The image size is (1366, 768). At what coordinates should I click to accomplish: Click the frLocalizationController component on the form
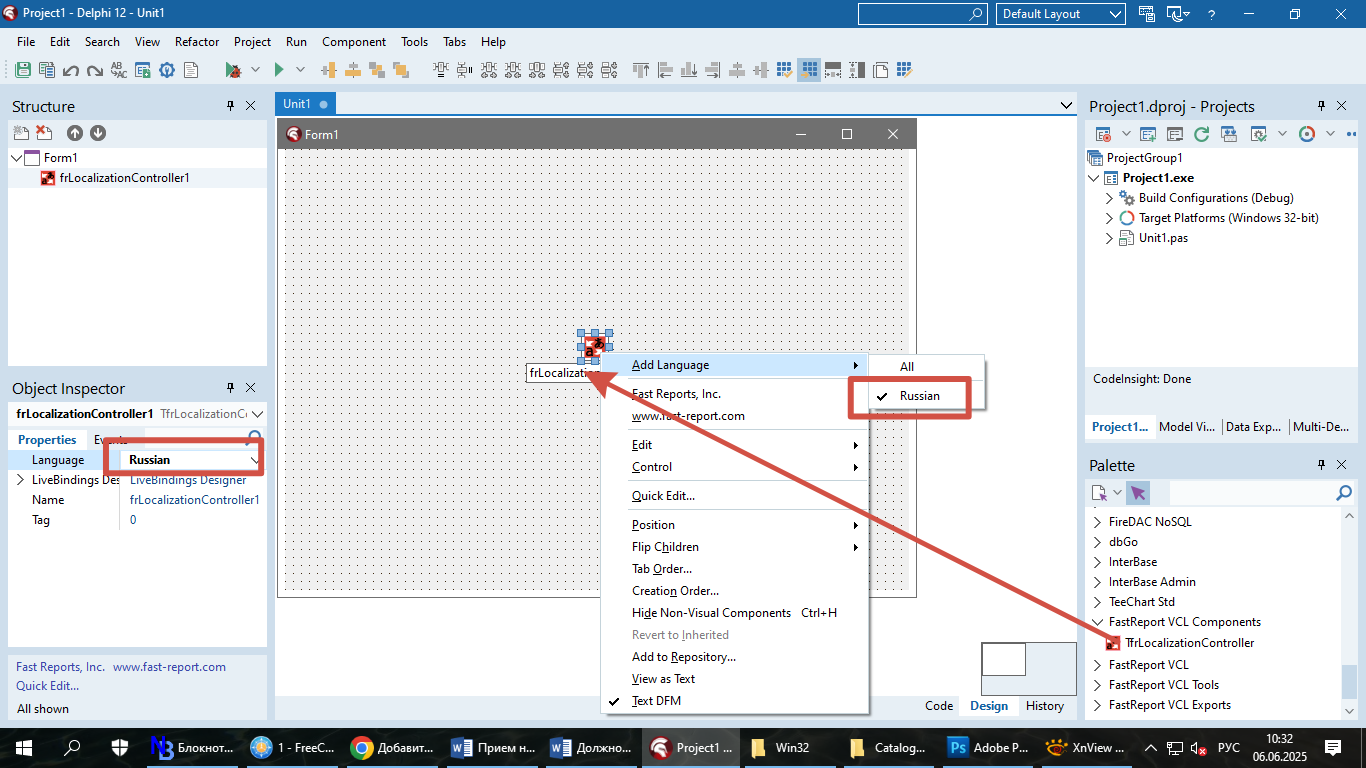tap(595, 347)
